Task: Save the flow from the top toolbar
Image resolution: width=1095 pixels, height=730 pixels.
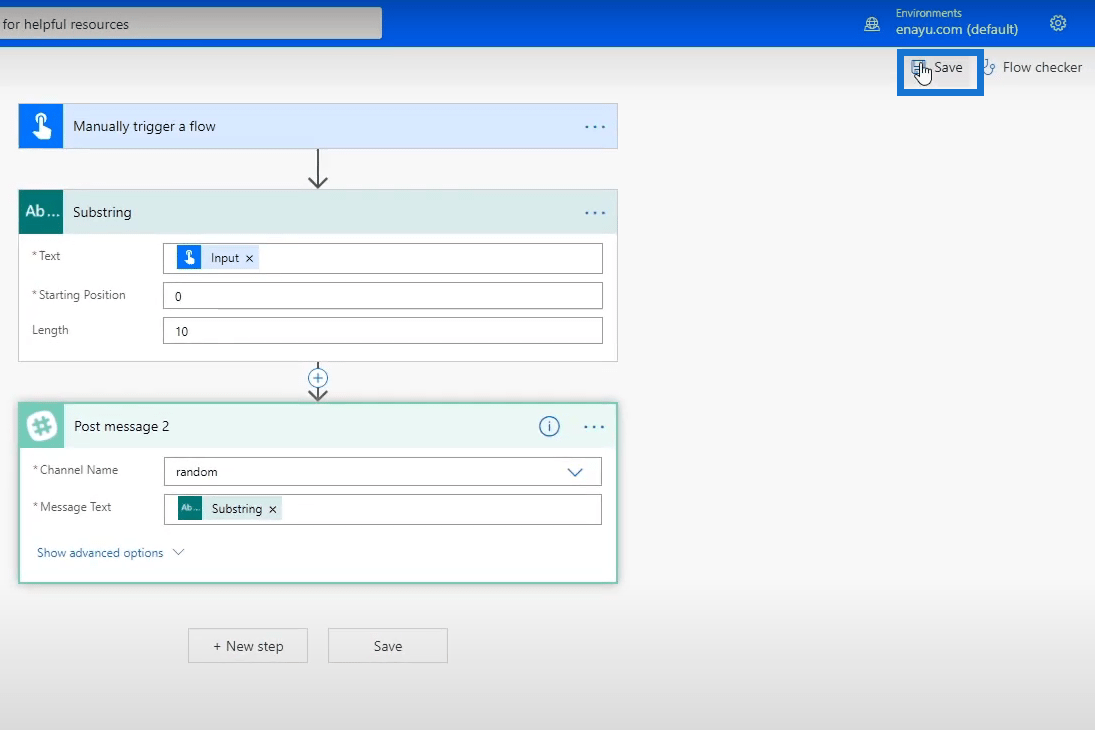Action: (x=939, y=68)
